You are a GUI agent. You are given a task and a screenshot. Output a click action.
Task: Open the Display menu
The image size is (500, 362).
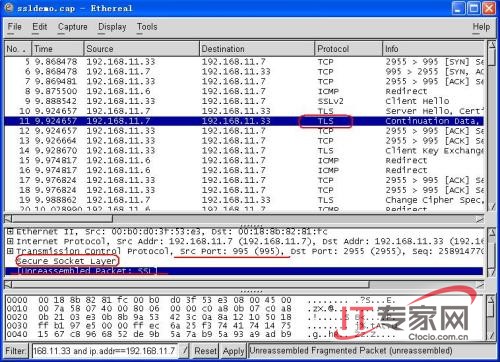(x=112, y=27)
